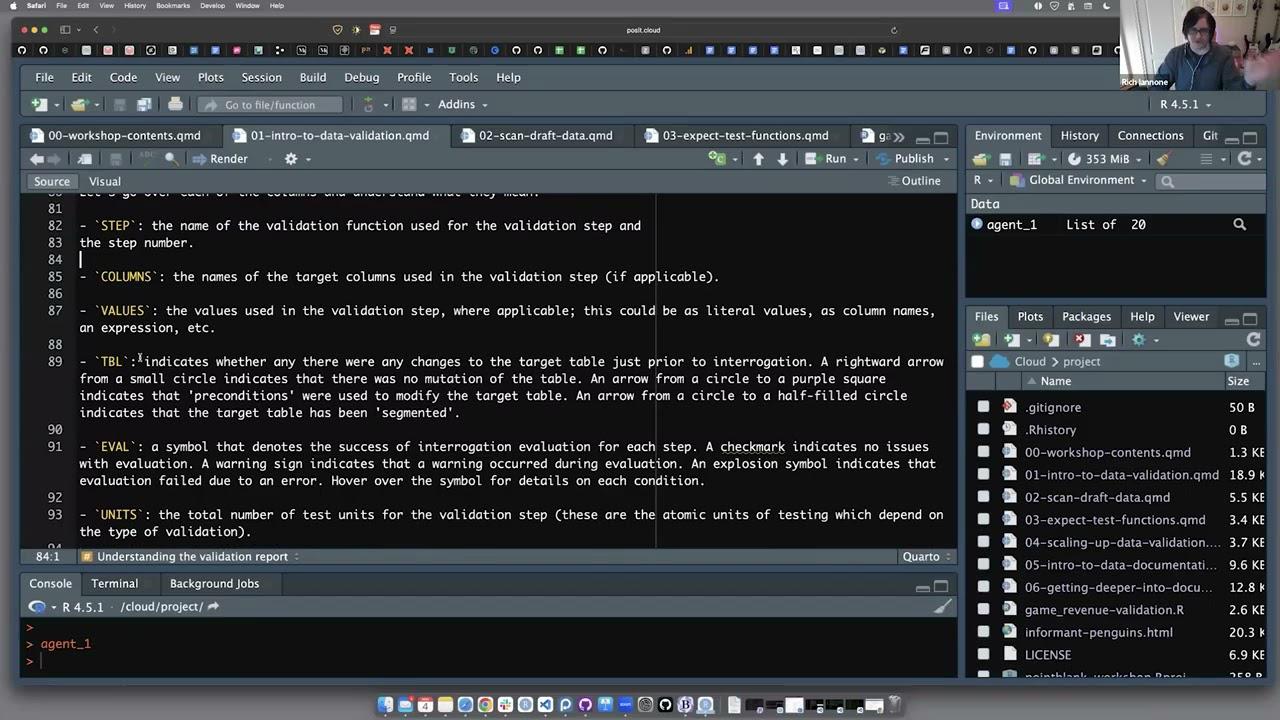Open the Global Environment selector dropdown
1280x720 pixels.
coord(1081,180)
